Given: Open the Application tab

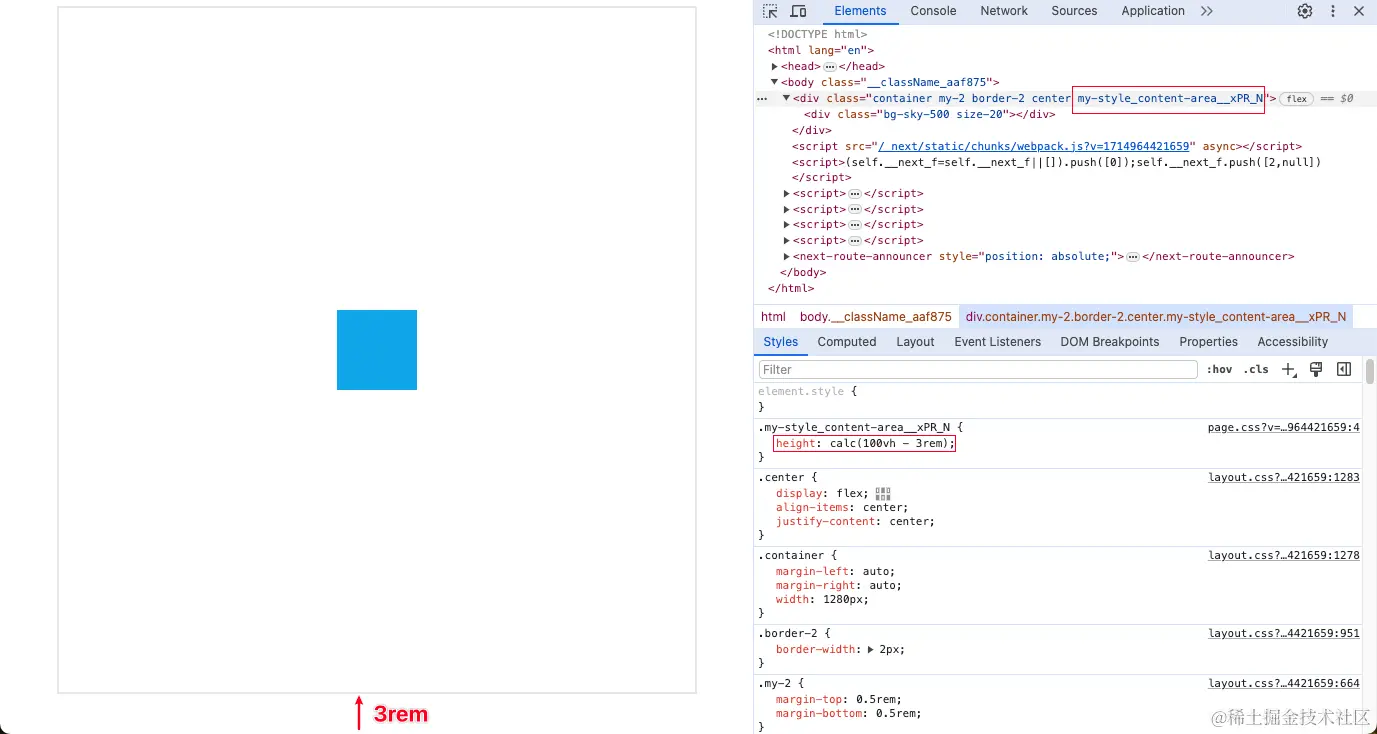Looking at the screenshot, I should [1153, 11].
